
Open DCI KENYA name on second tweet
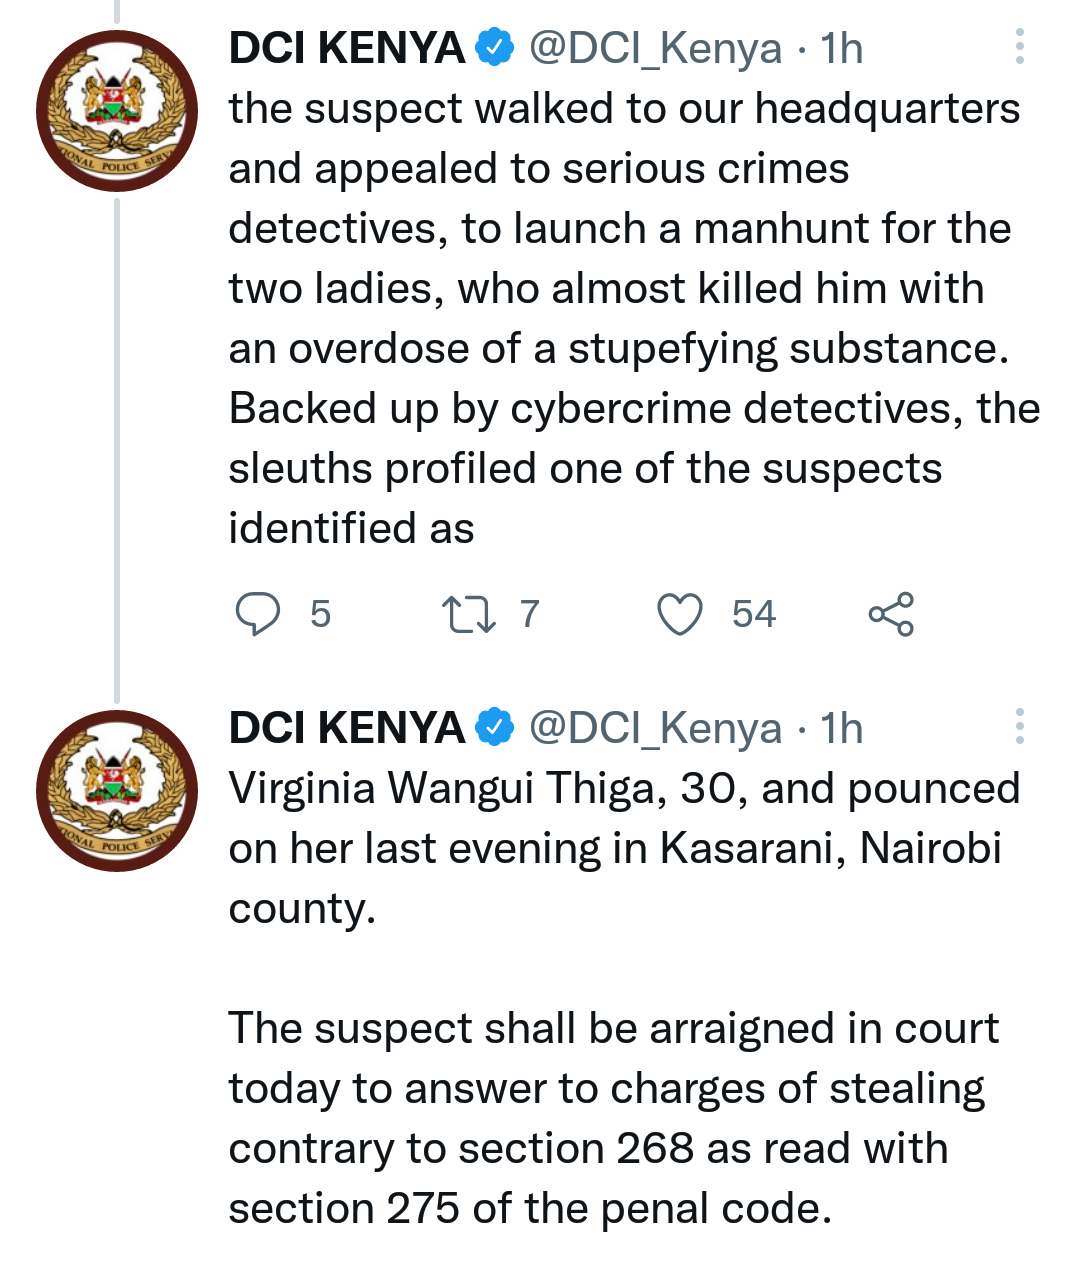pyautogui.click(x=347, y=728)
